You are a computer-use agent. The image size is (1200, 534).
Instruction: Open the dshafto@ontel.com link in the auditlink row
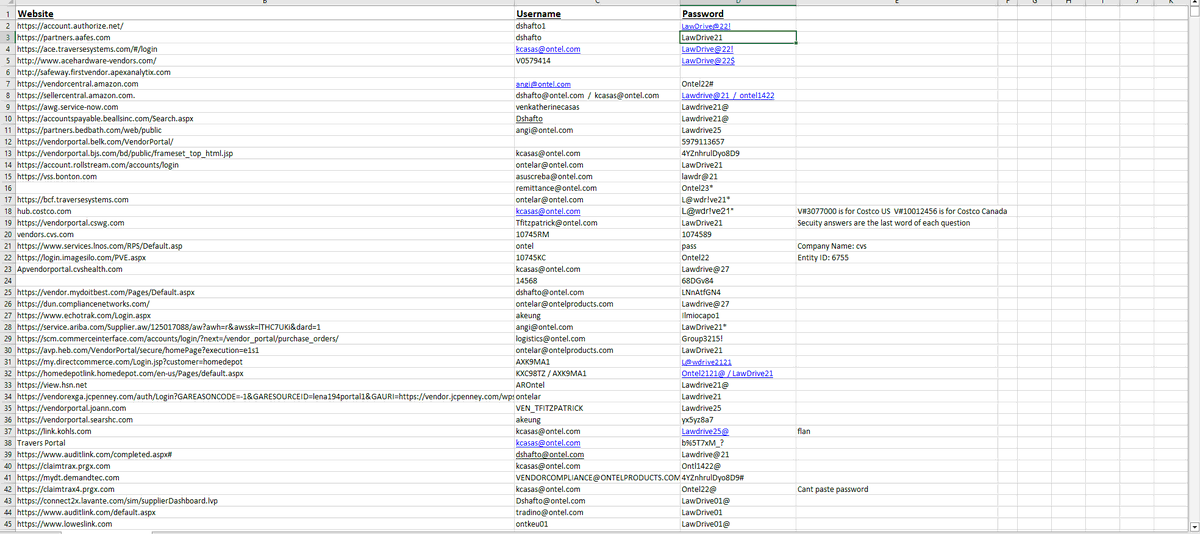click(549, 455)
